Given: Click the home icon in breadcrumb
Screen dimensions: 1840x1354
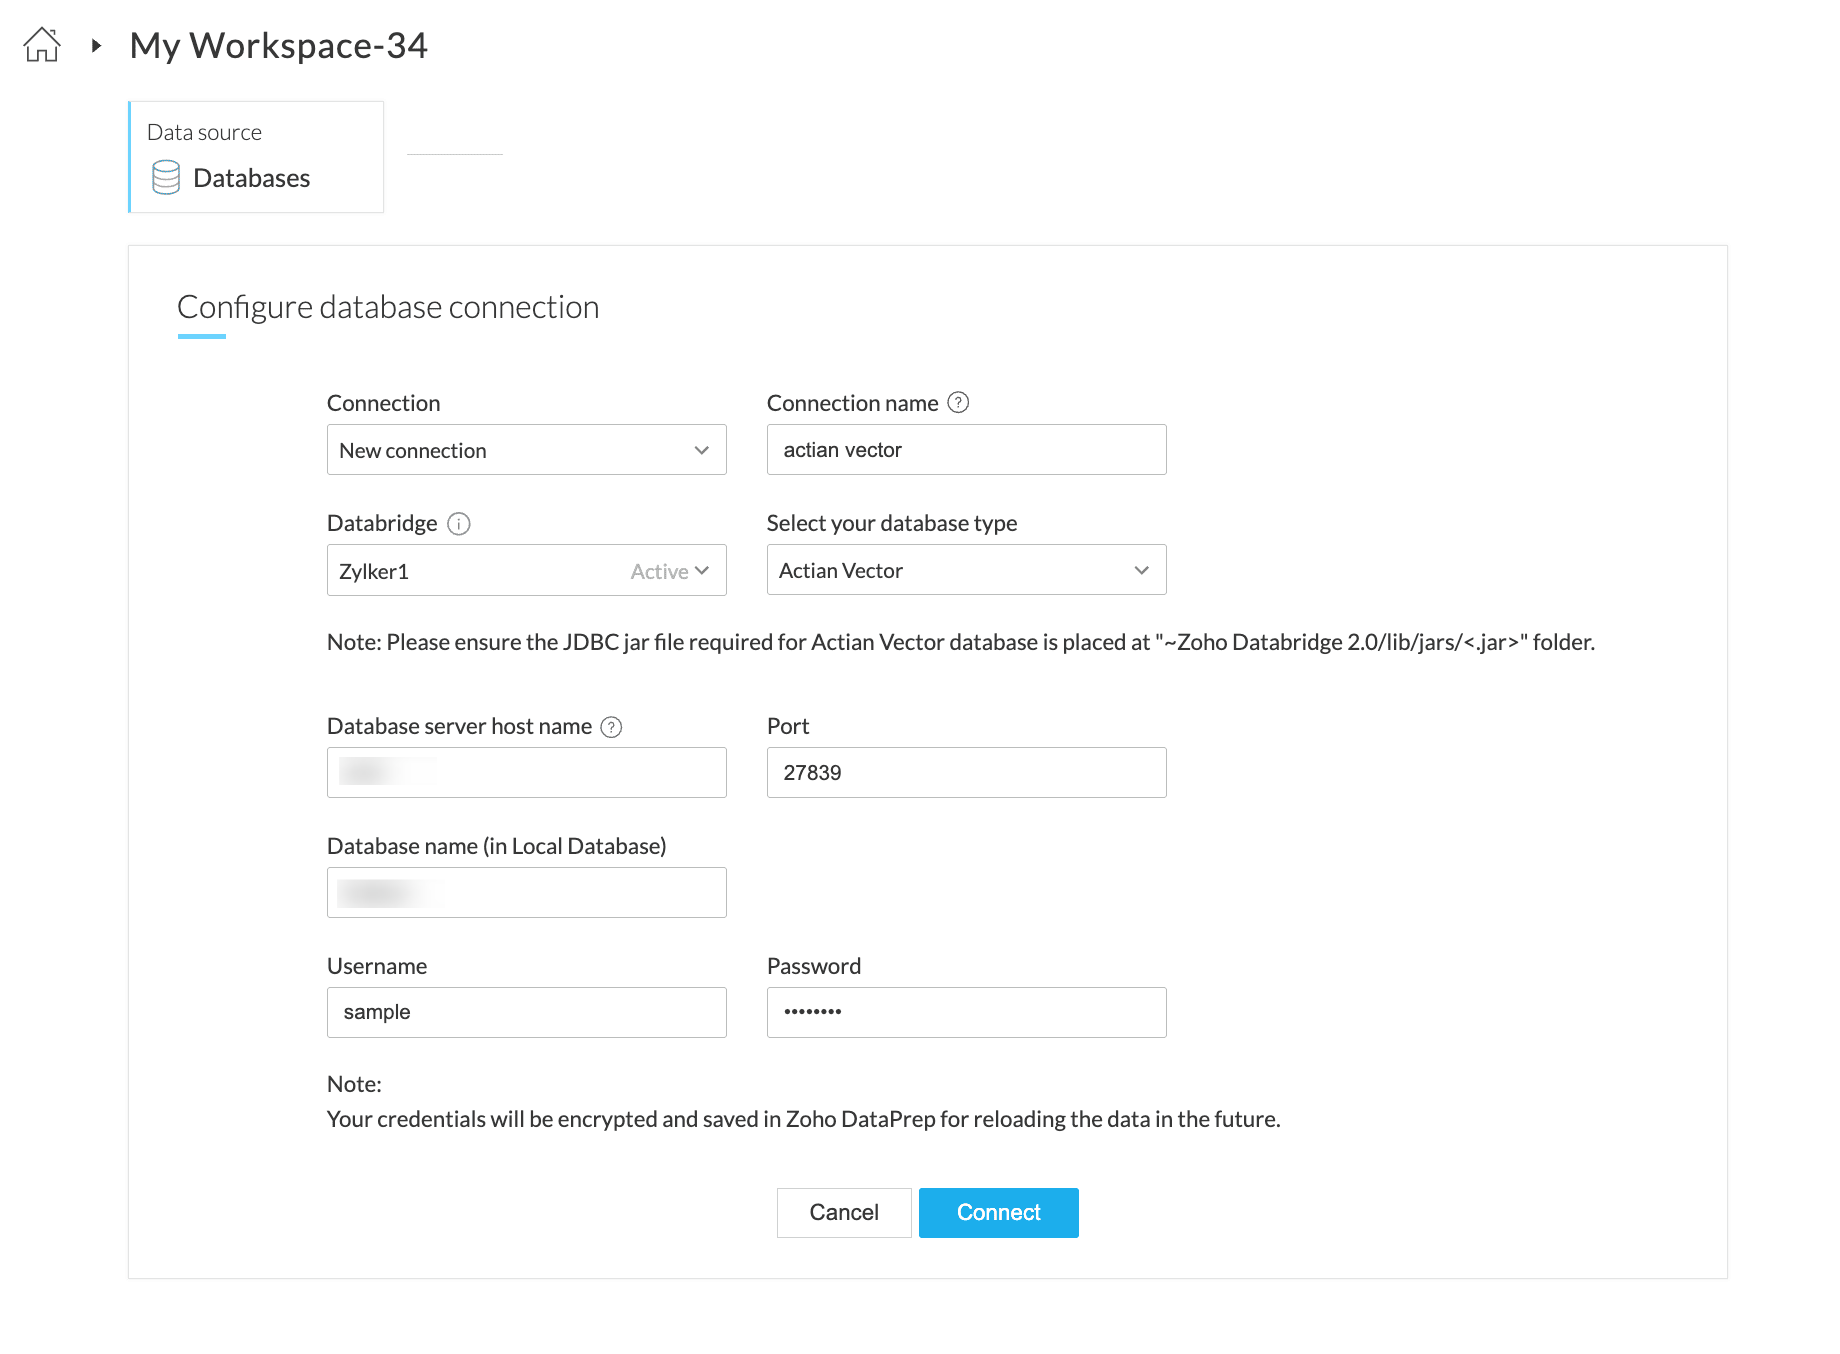Looking at the screenshot, I should (42, 45).
